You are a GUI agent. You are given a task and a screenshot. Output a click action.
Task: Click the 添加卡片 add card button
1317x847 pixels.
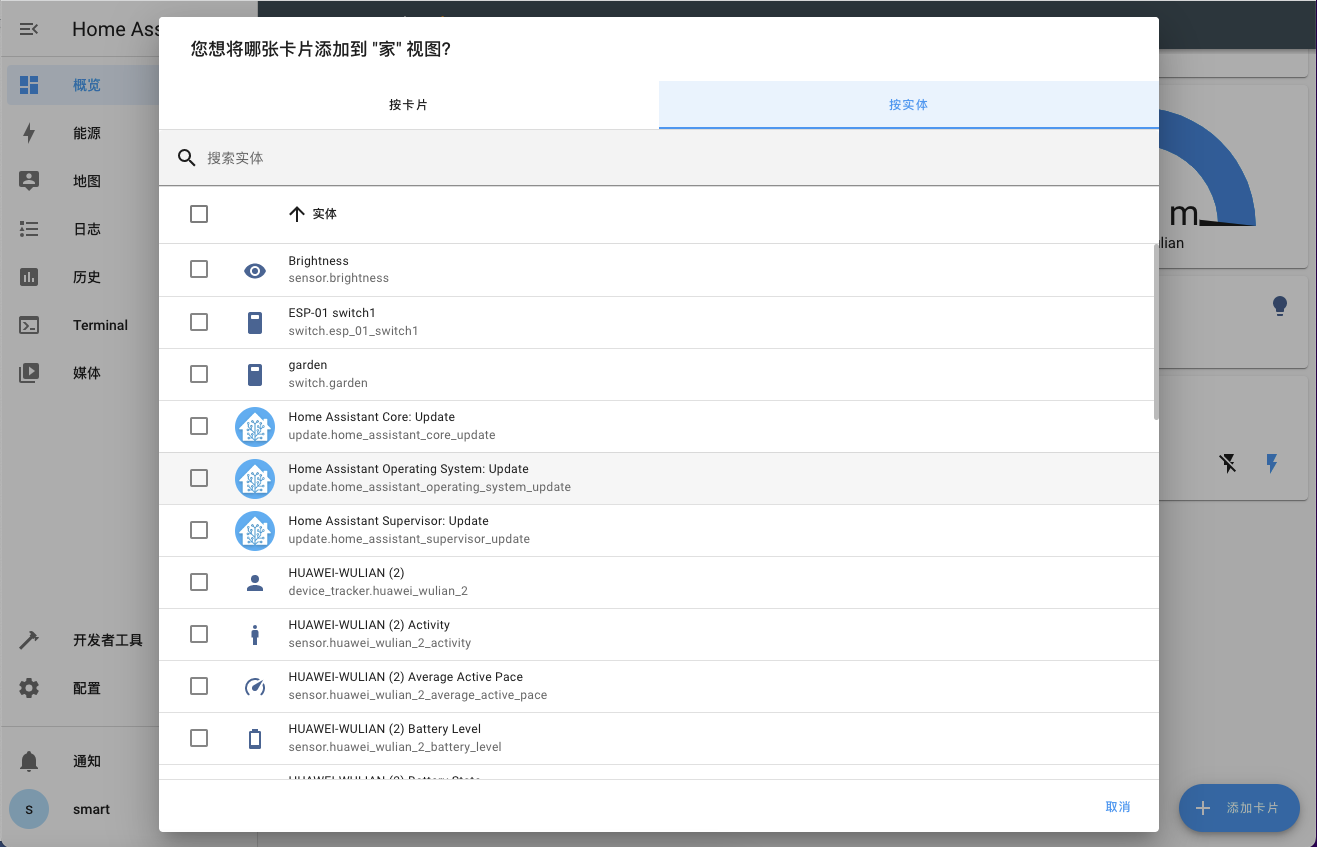pos(1239,808)
